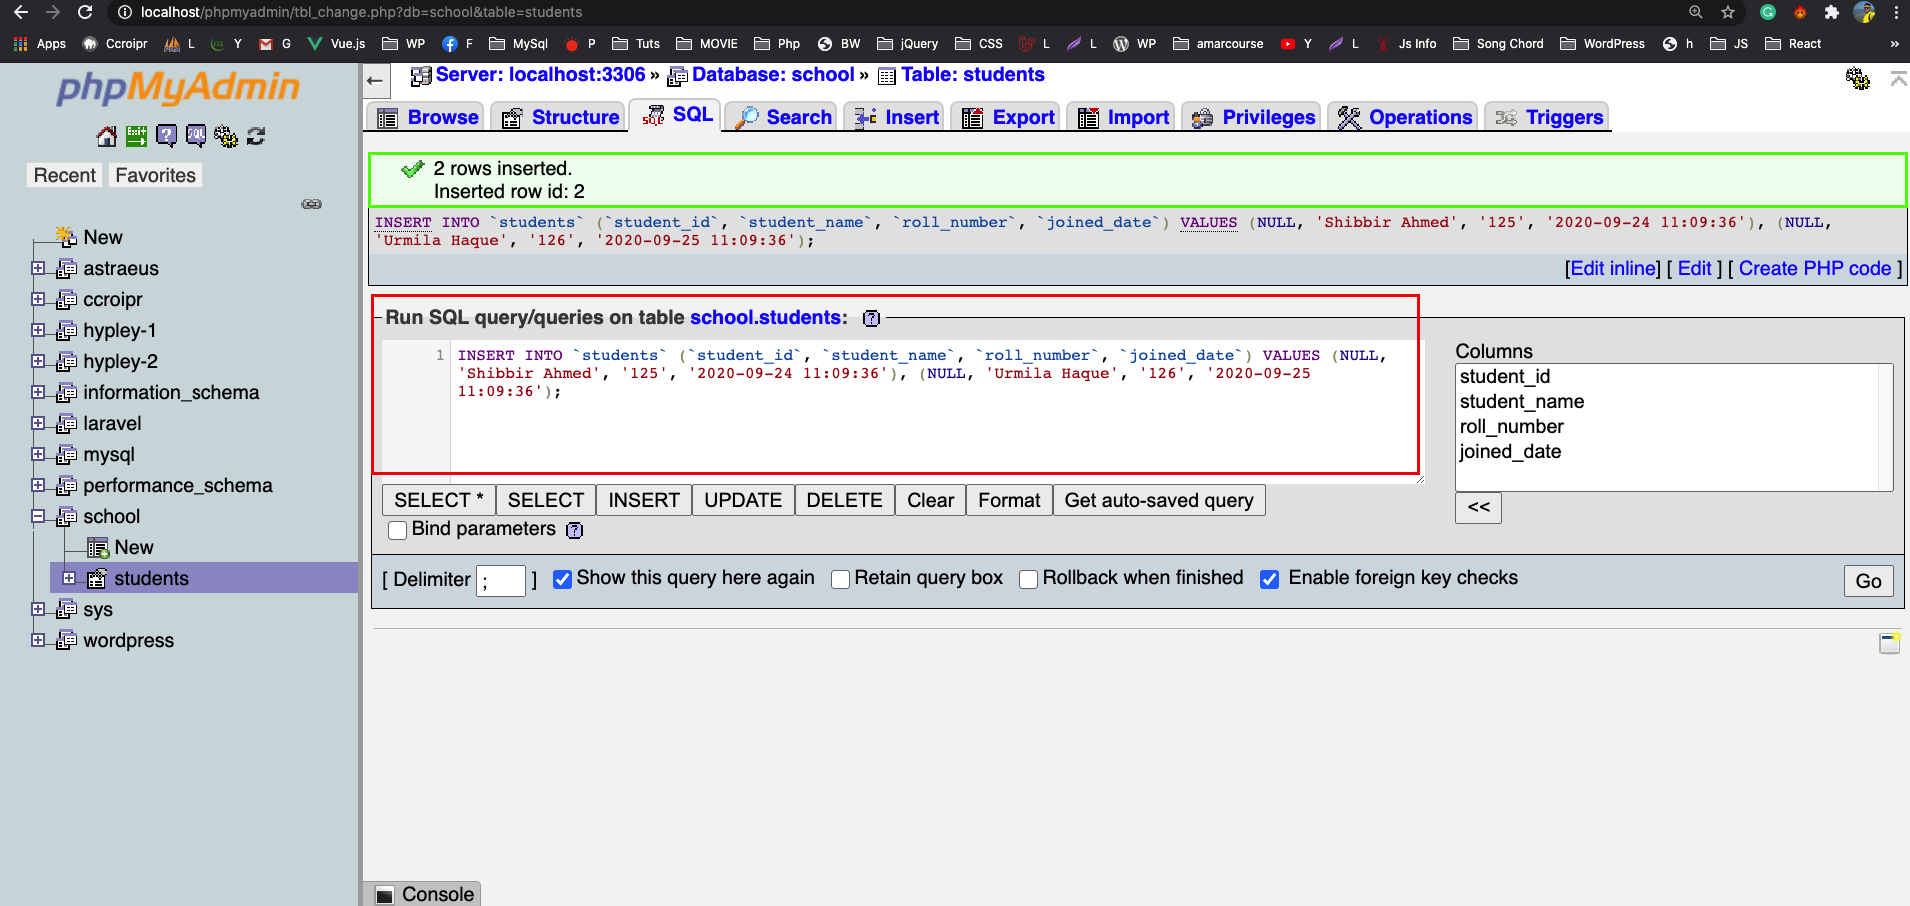Screen dimensions: 1910x906
Task: Open the Apps bookmark shortcut
Action: pyautogui.click(x=40, y=44)
